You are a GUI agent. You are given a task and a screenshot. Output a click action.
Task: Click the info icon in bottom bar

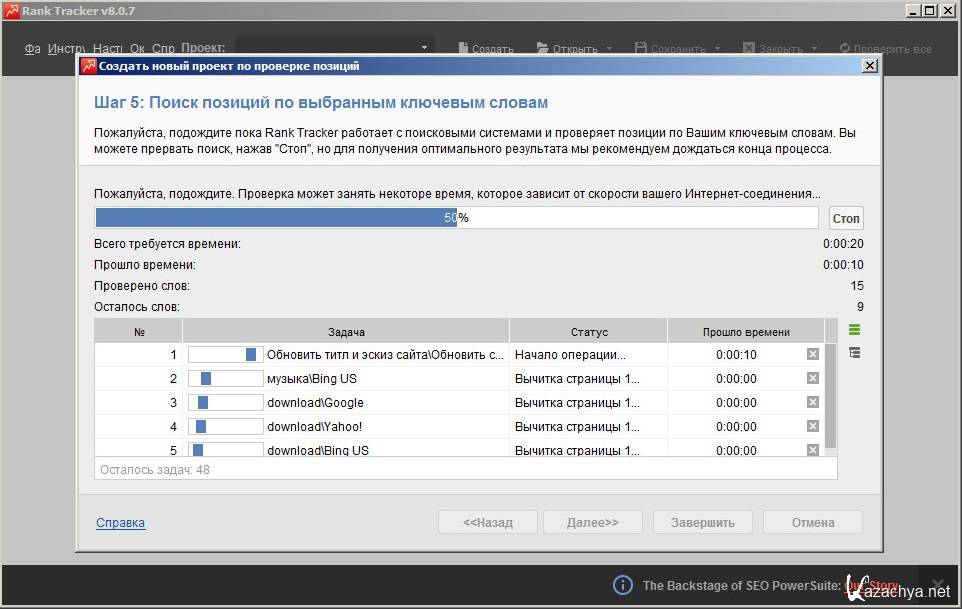(x=622, y=585)
